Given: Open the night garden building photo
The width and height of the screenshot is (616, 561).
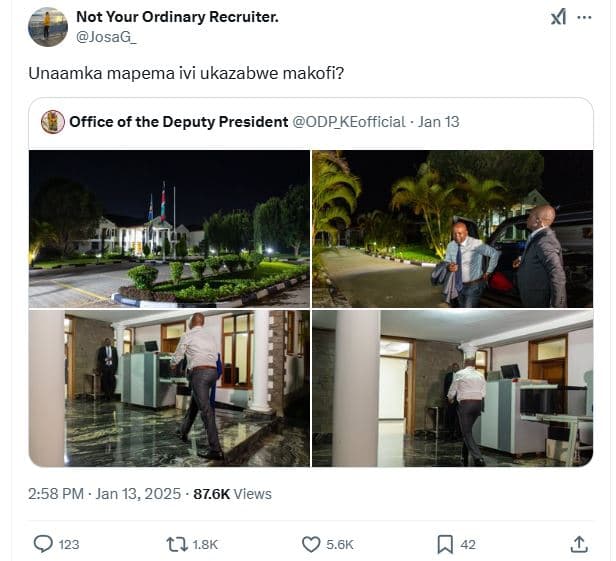Looking at the screenshot, I should coord(169,228).
